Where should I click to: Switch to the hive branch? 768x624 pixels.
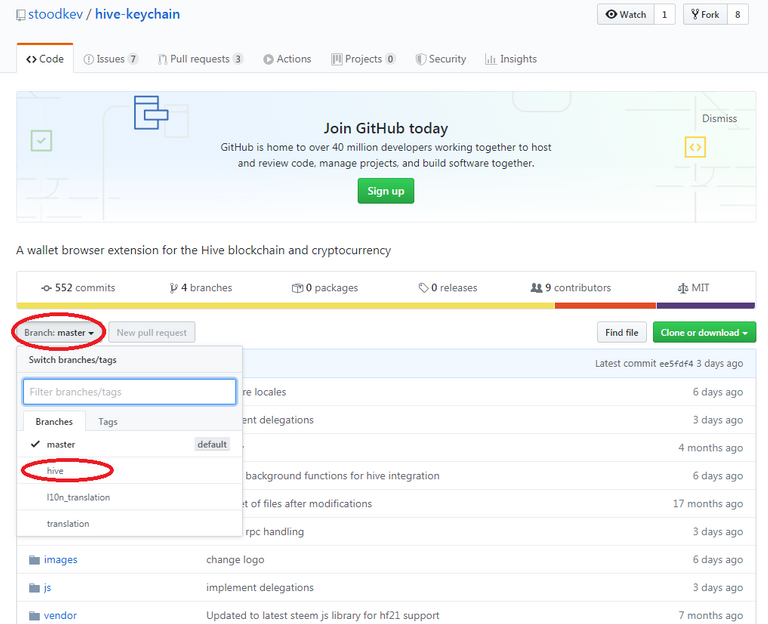click(129, 471)
